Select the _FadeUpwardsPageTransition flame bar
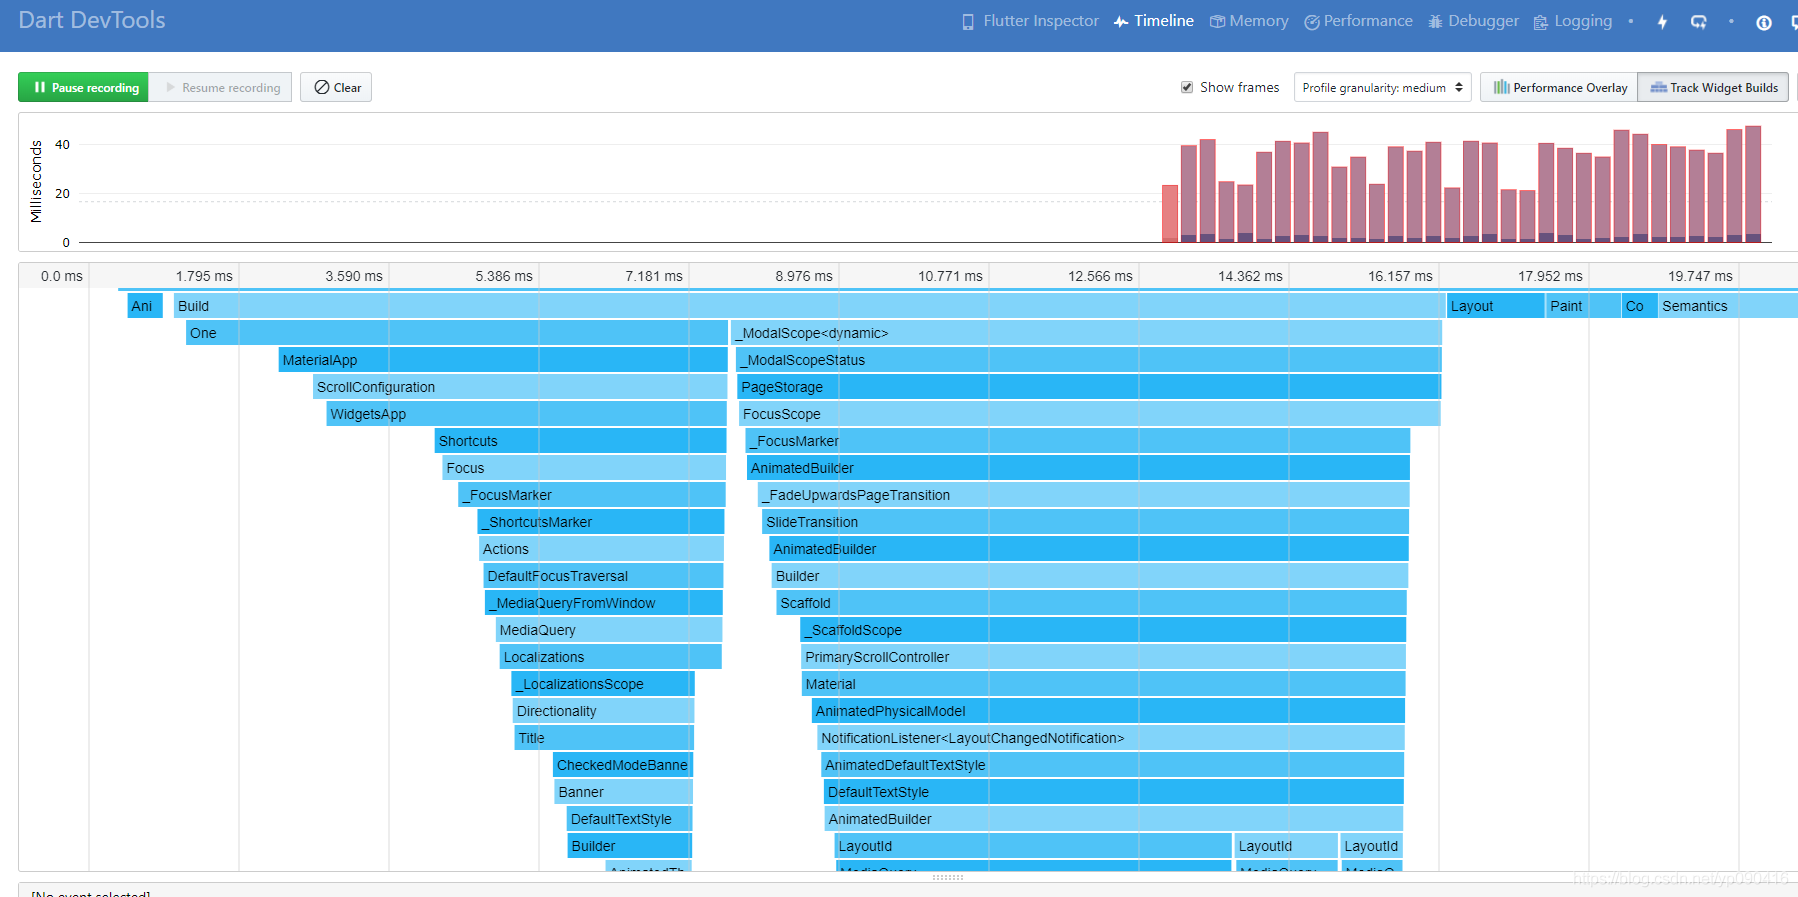The height and width of the screenshot is (897, 1798). [1084, 495]
